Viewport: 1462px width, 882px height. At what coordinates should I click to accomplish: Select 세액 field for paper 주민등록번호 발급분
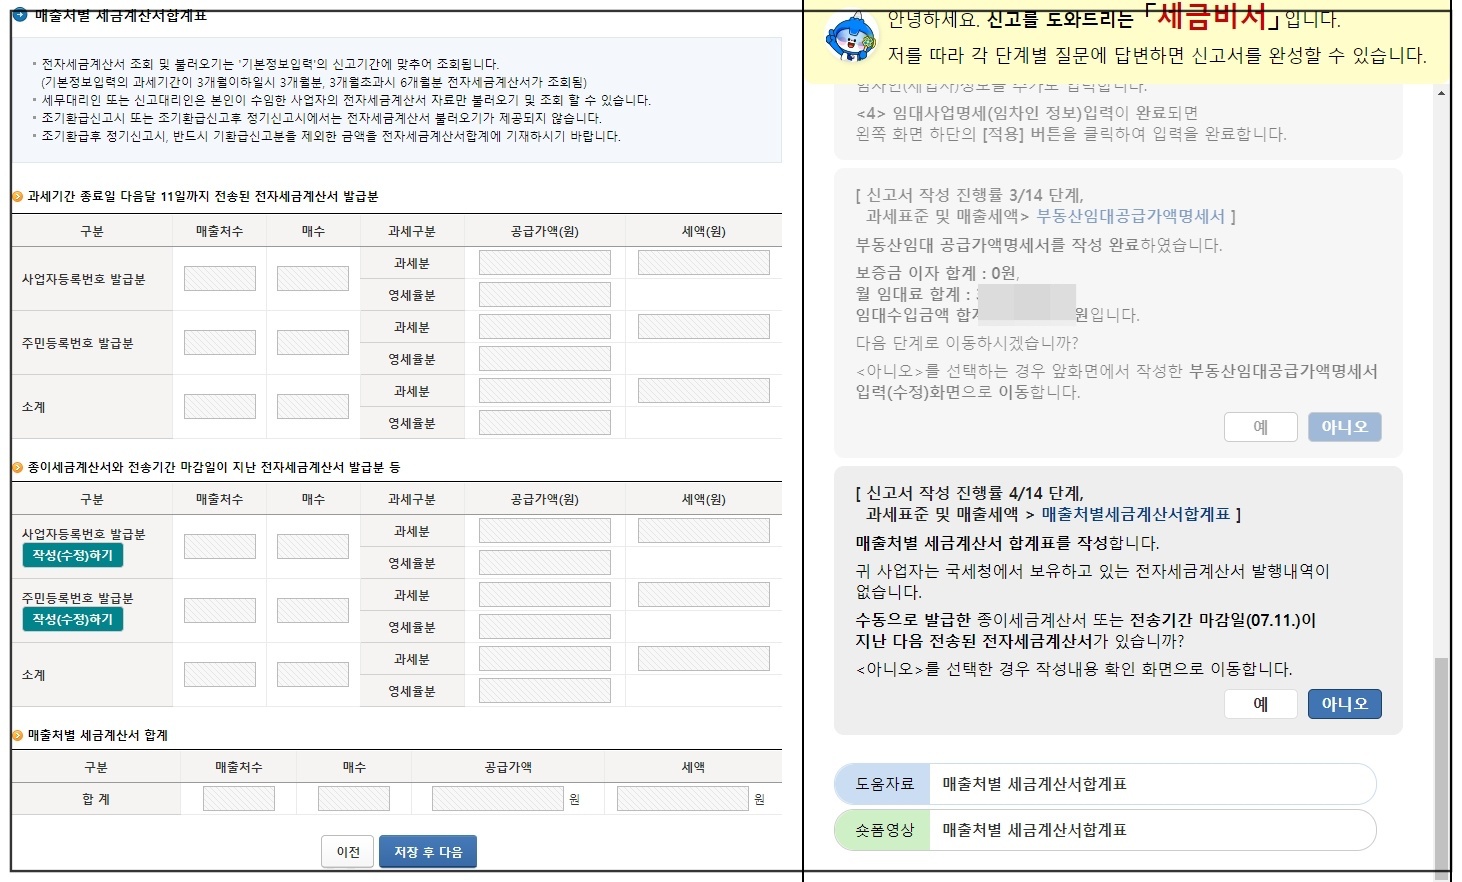704,595
